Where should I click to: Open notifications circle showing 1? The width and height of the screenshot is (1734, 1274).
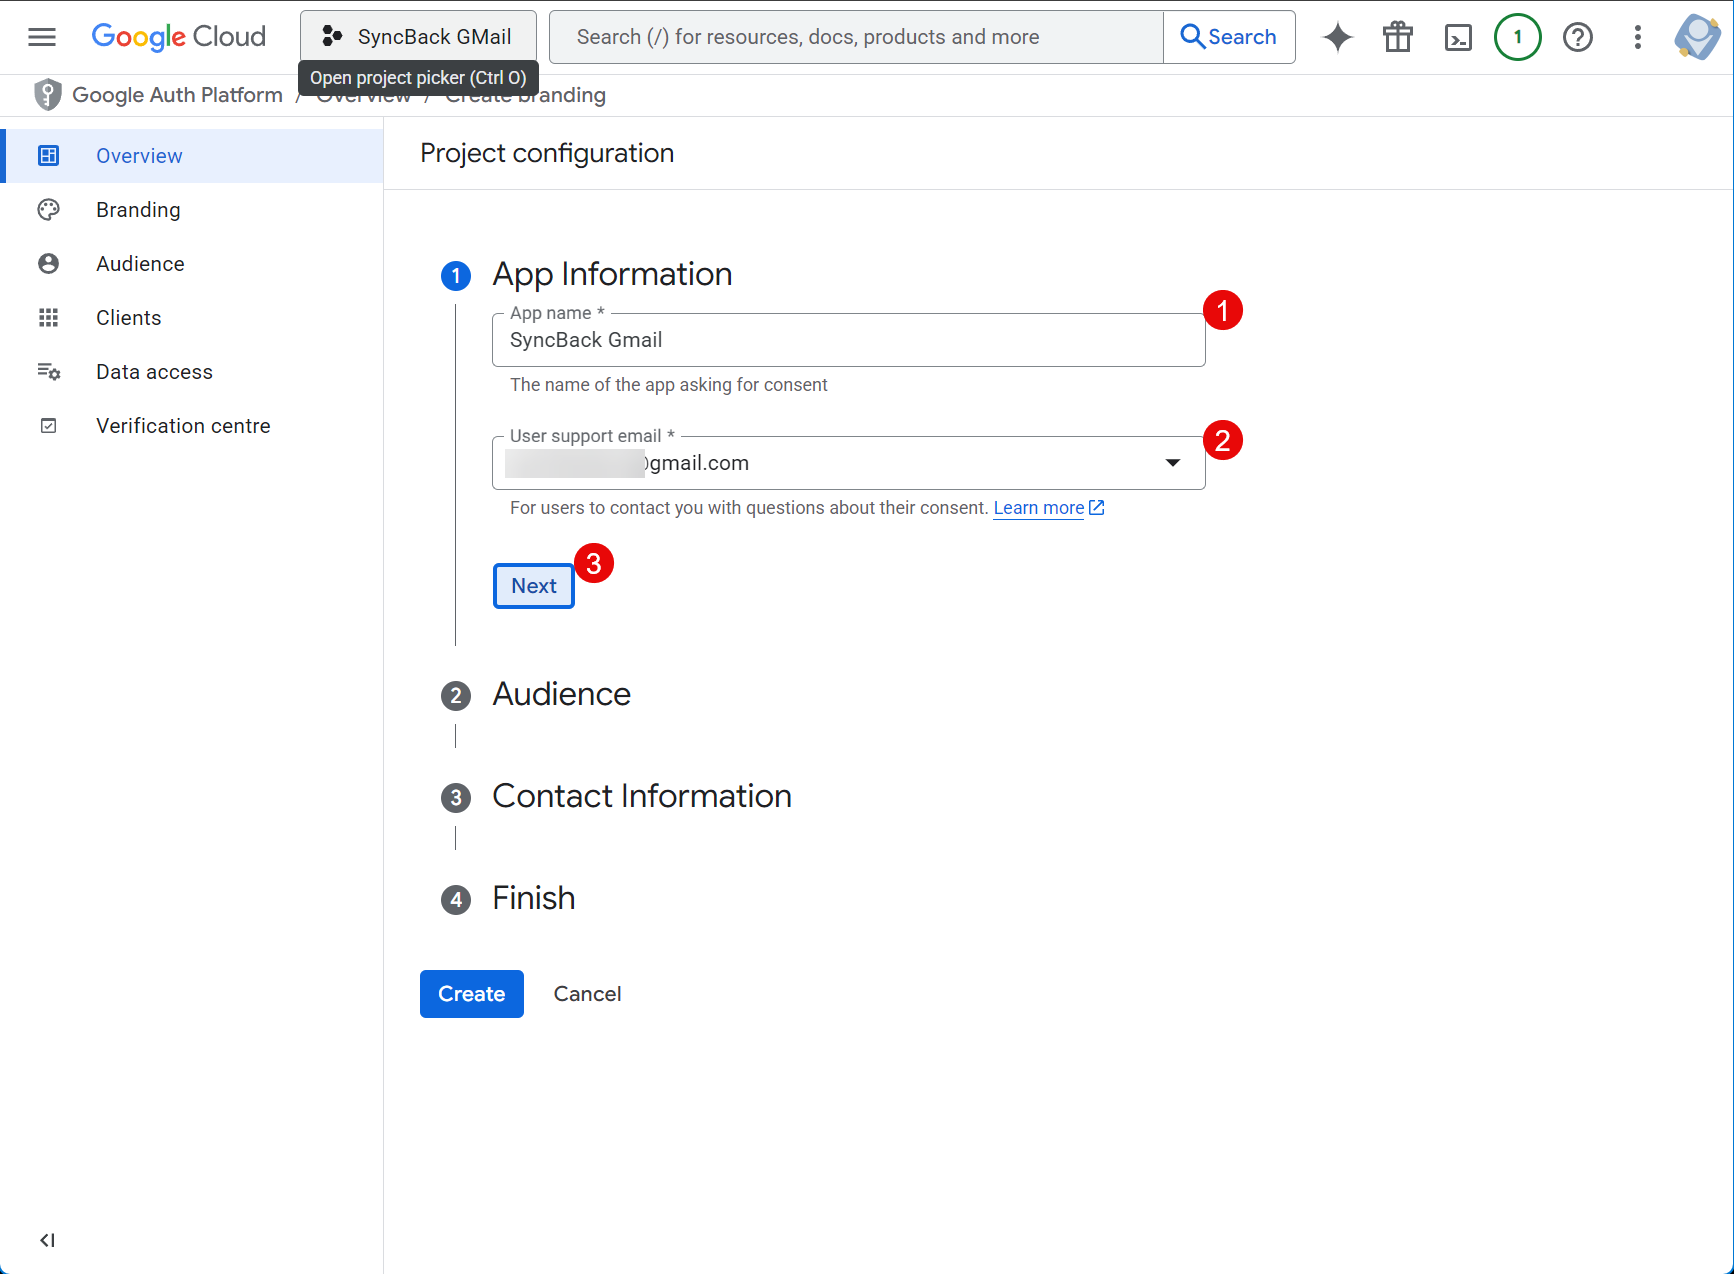(x=1517, y=37)
